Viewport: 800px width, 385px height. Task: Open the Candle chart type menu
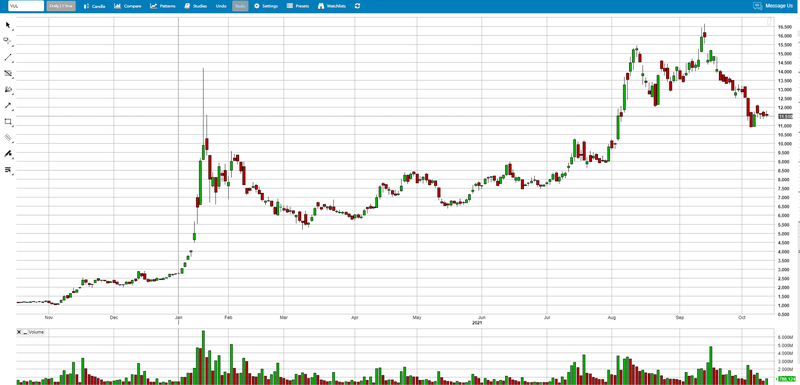point(94,6)
